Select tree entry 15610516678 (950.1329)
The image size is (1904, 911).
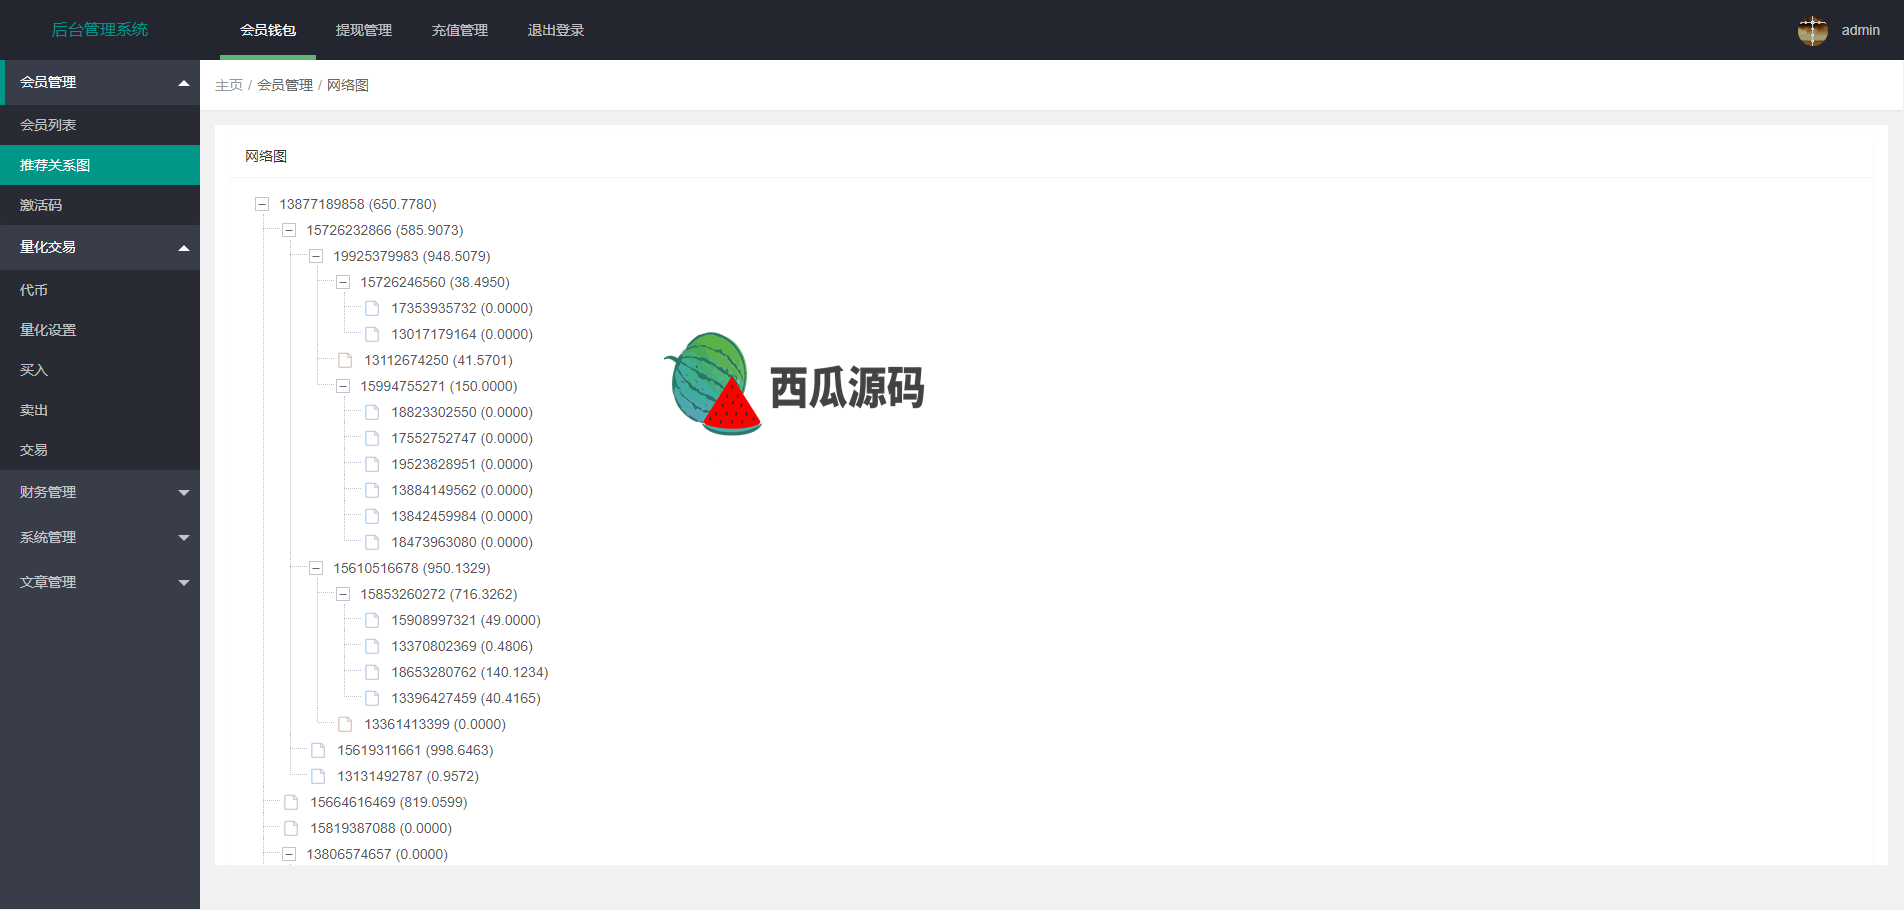click(x=412, y=568)
